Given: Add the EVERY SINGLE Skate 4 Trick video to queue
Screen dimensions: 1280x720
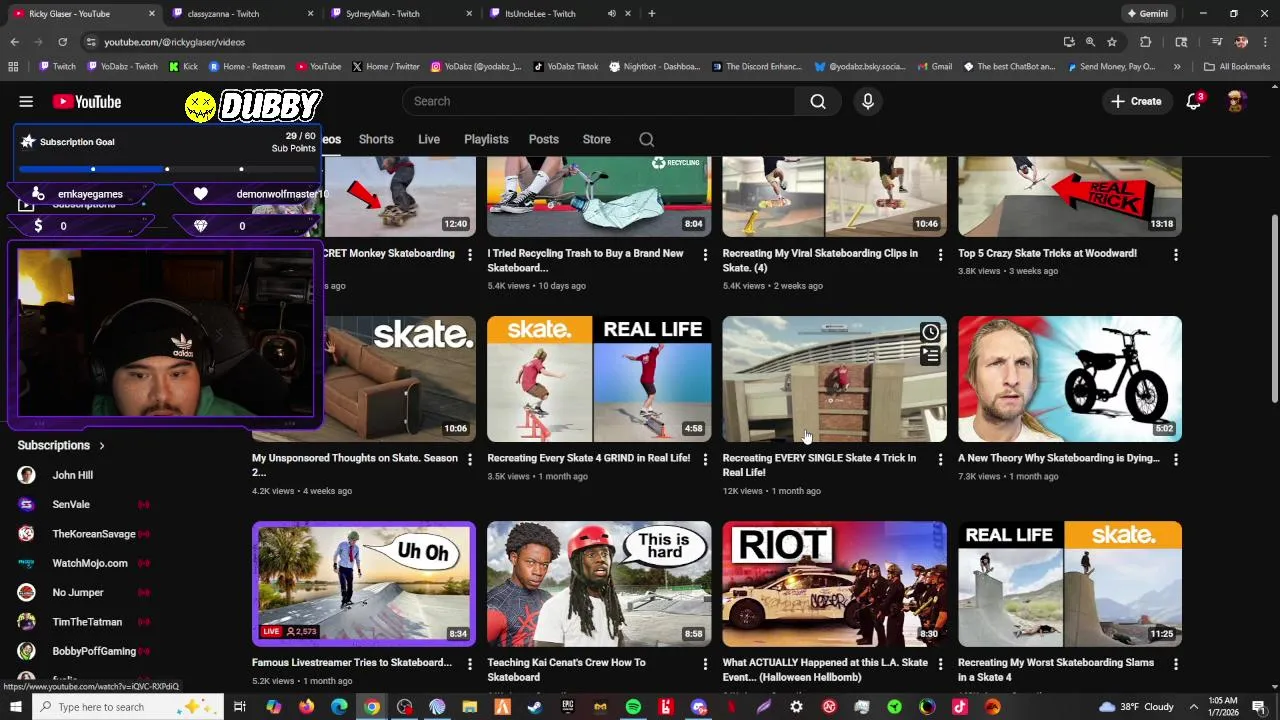Looking at the screenshot, I should coord(930,355).
